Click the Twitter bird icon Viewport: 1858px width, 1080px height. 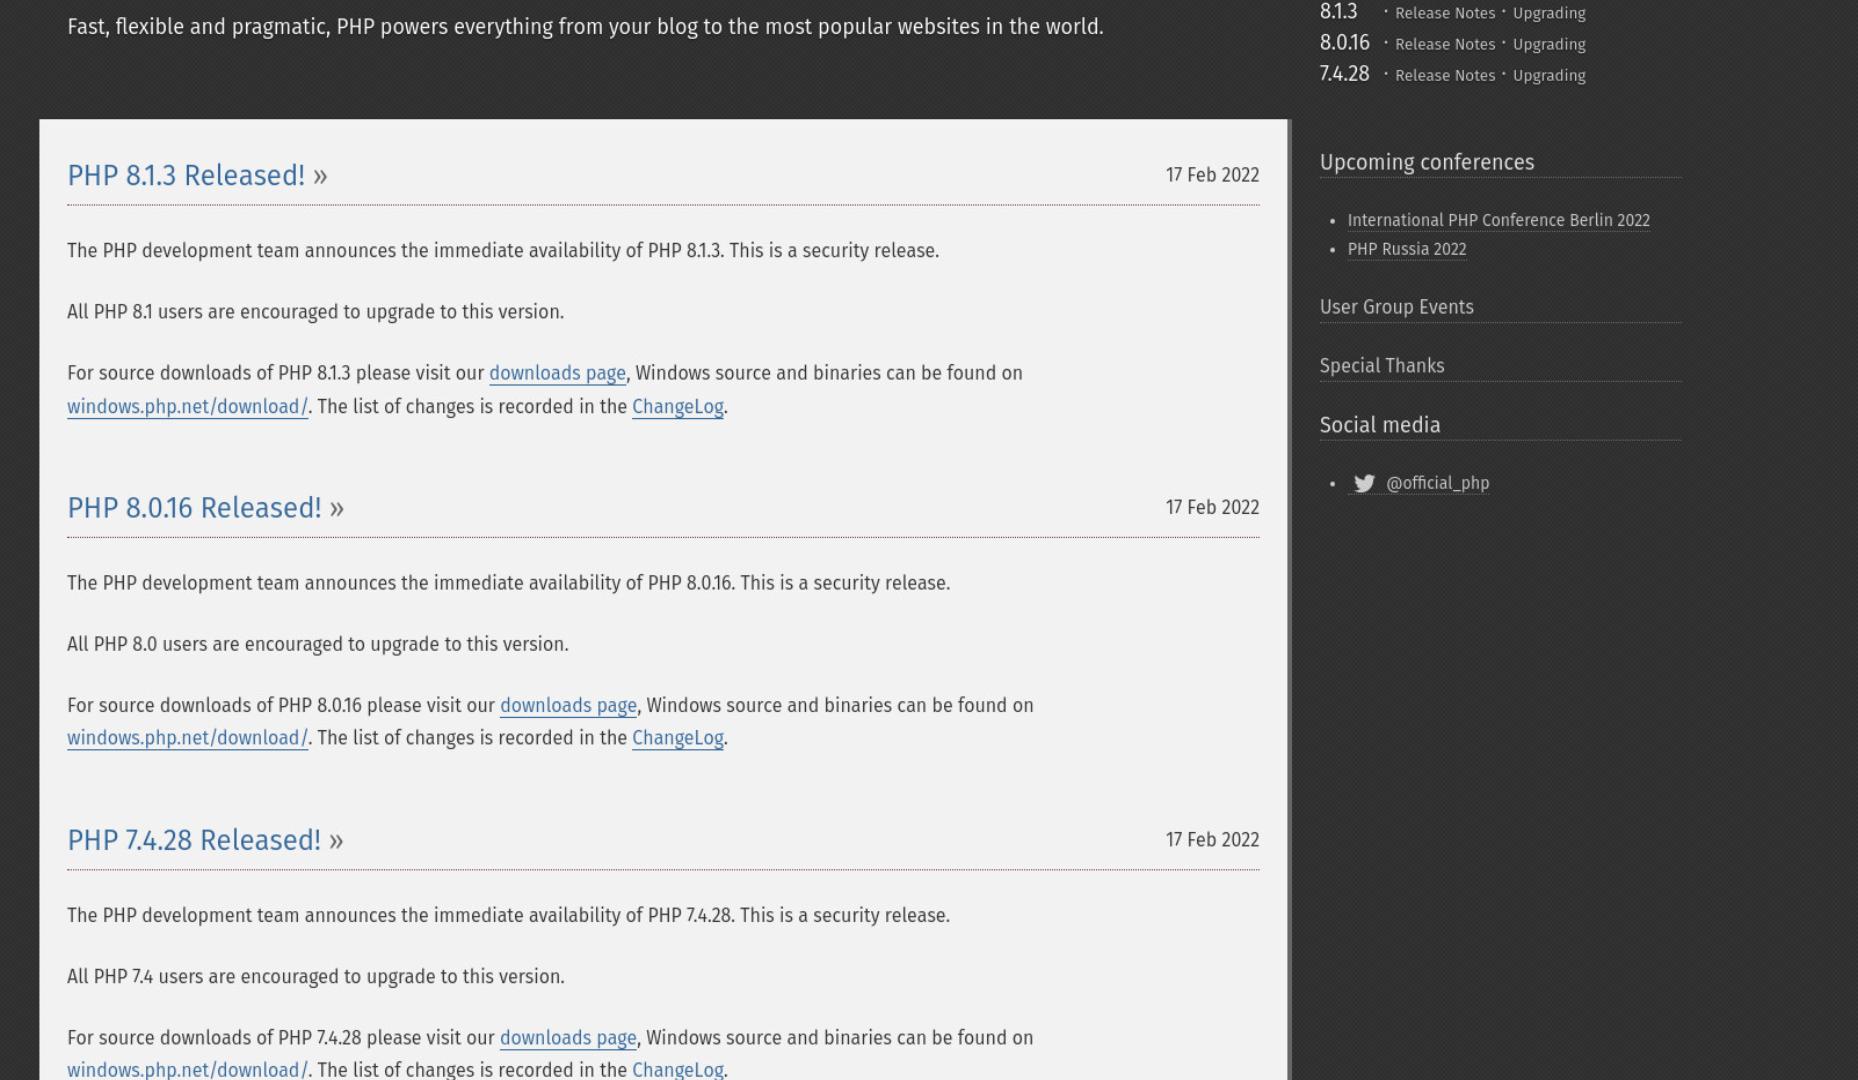[x=1364, y=483]
